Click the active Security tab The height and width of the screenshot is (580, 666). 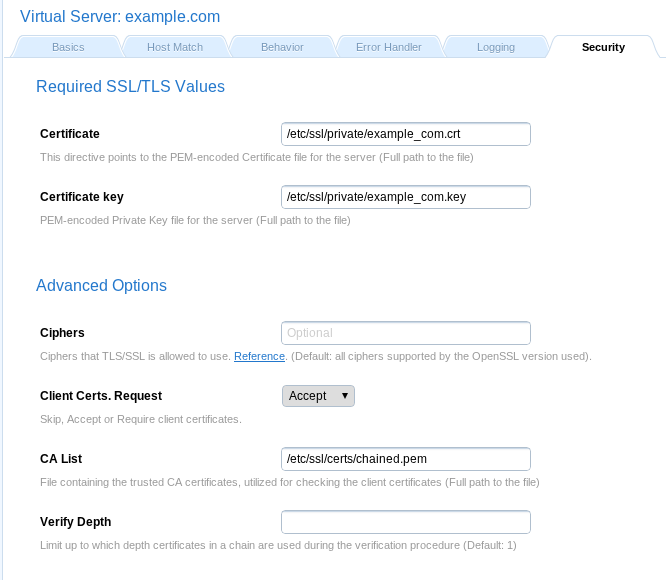(x=603, y=47)
